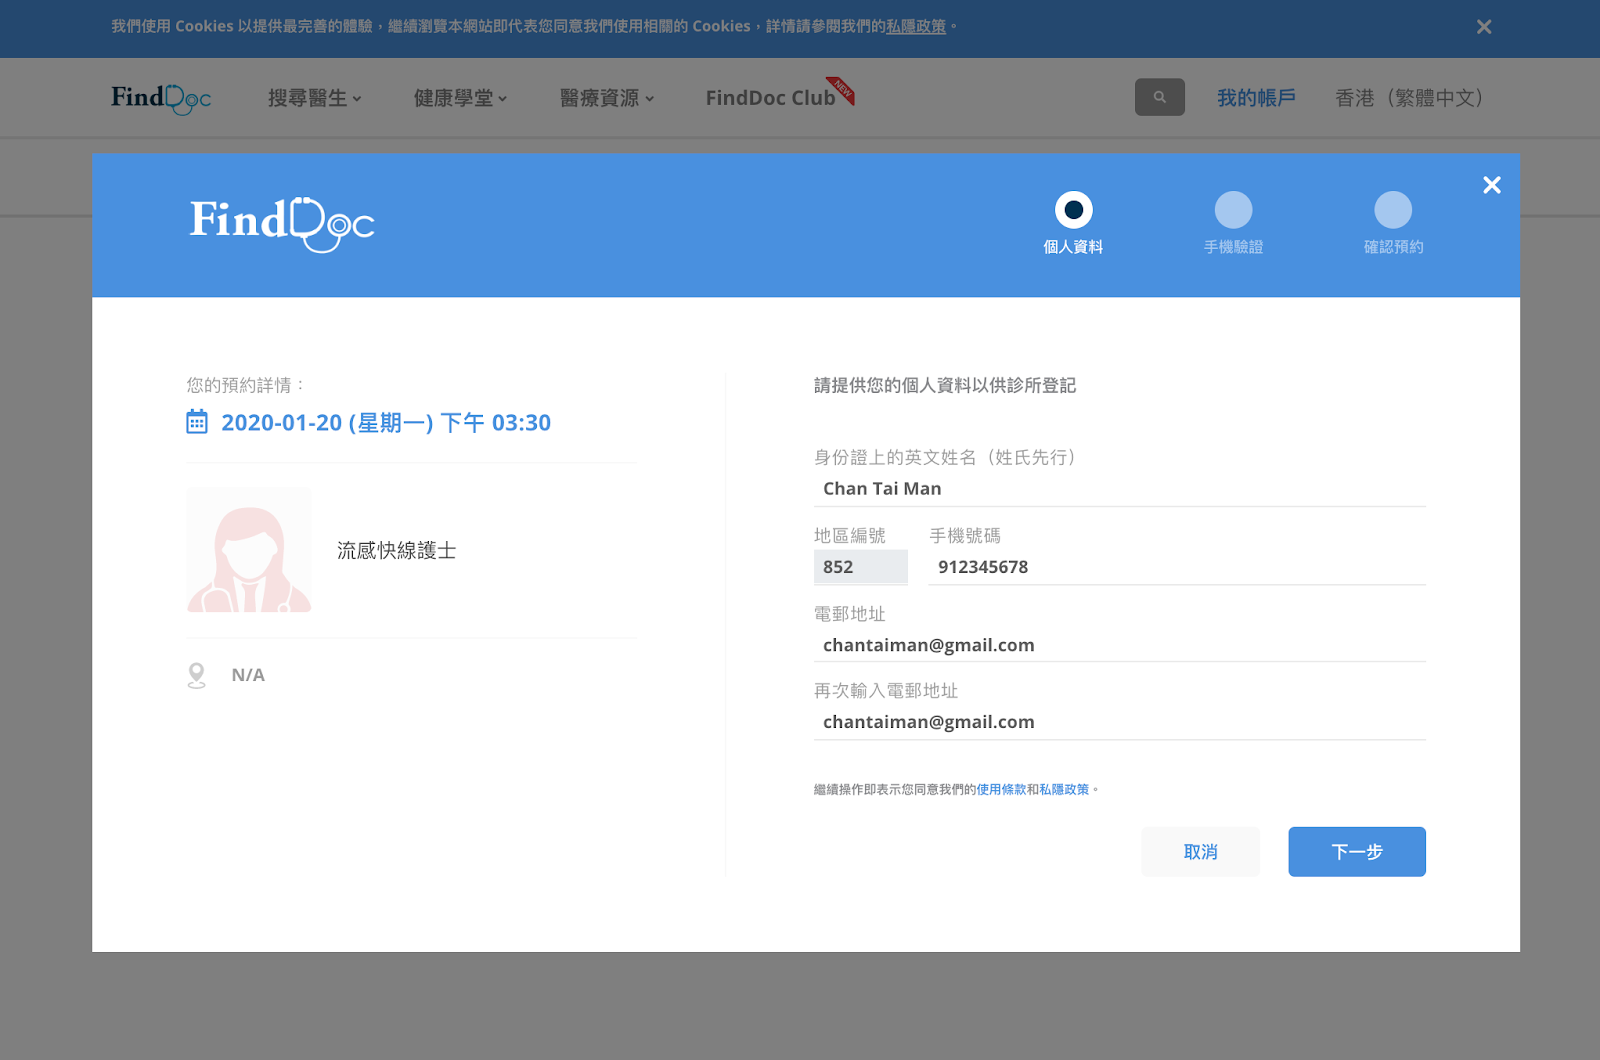Open the 使用條款 terms link

(1001, 789)
